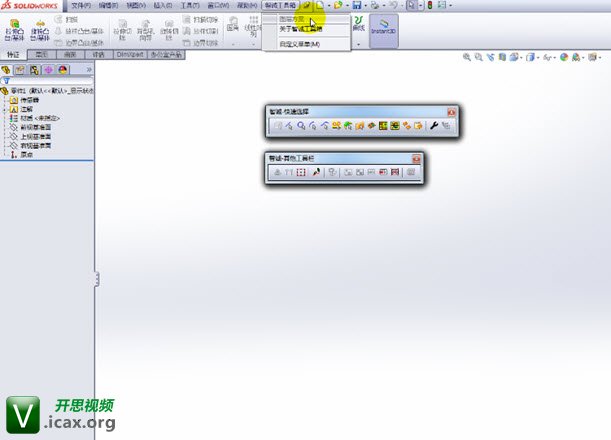Viewport: 611px width, 440px height.
Task: Select the Extruded Cut tool
Action: (122, 30)
